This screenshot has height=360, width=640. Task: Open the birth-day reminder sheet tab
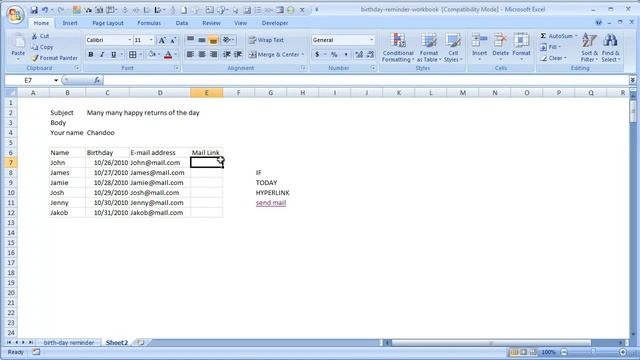[x=69, y=342]
